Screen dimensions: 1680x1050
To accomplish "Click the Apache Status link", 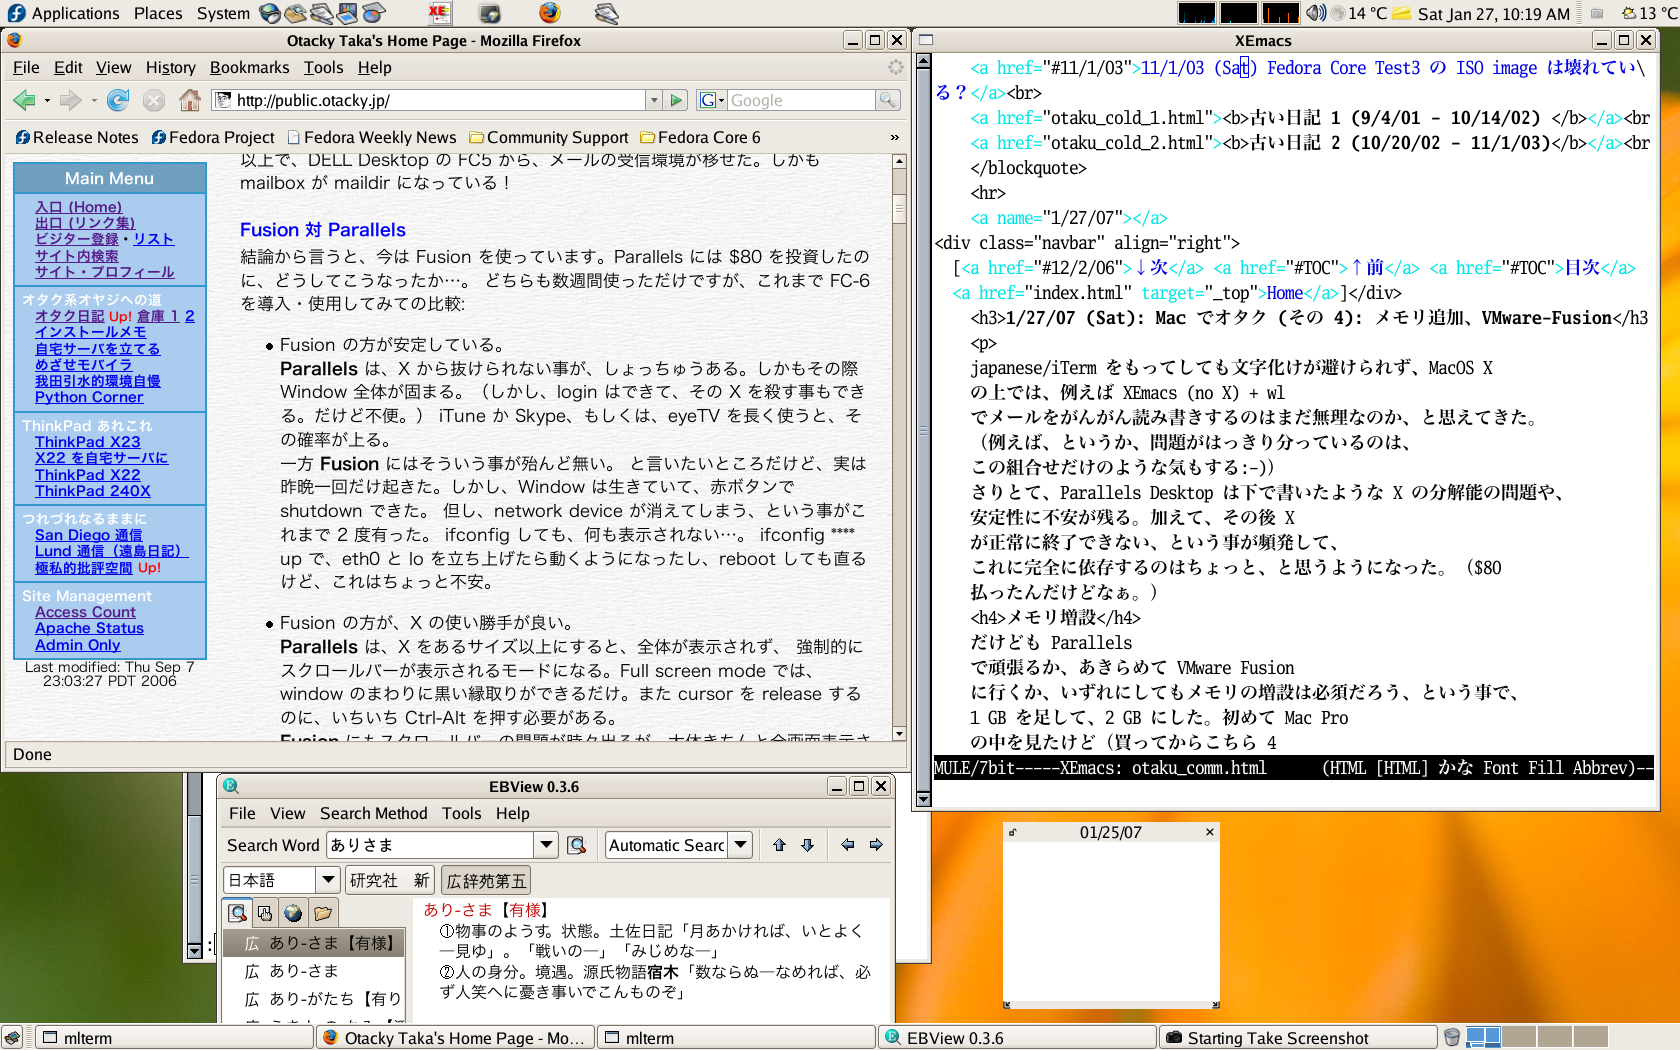I will [x=89, y=628].
